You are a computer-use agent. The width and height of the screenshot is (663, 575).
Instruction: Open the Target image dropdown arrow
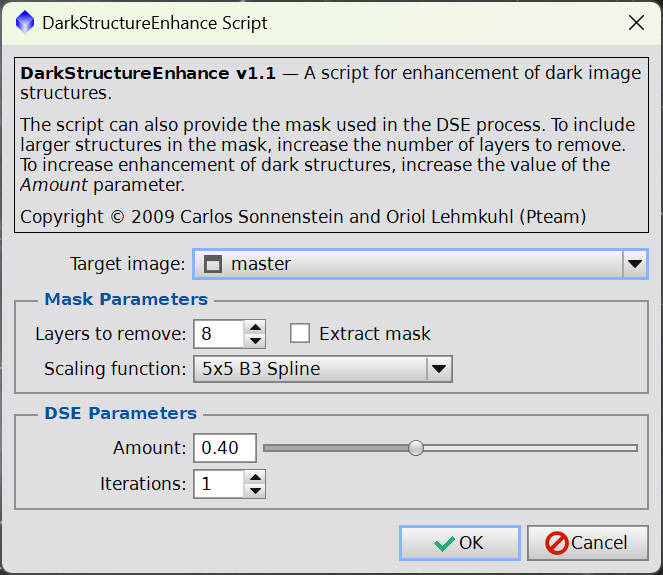point(634,265)
